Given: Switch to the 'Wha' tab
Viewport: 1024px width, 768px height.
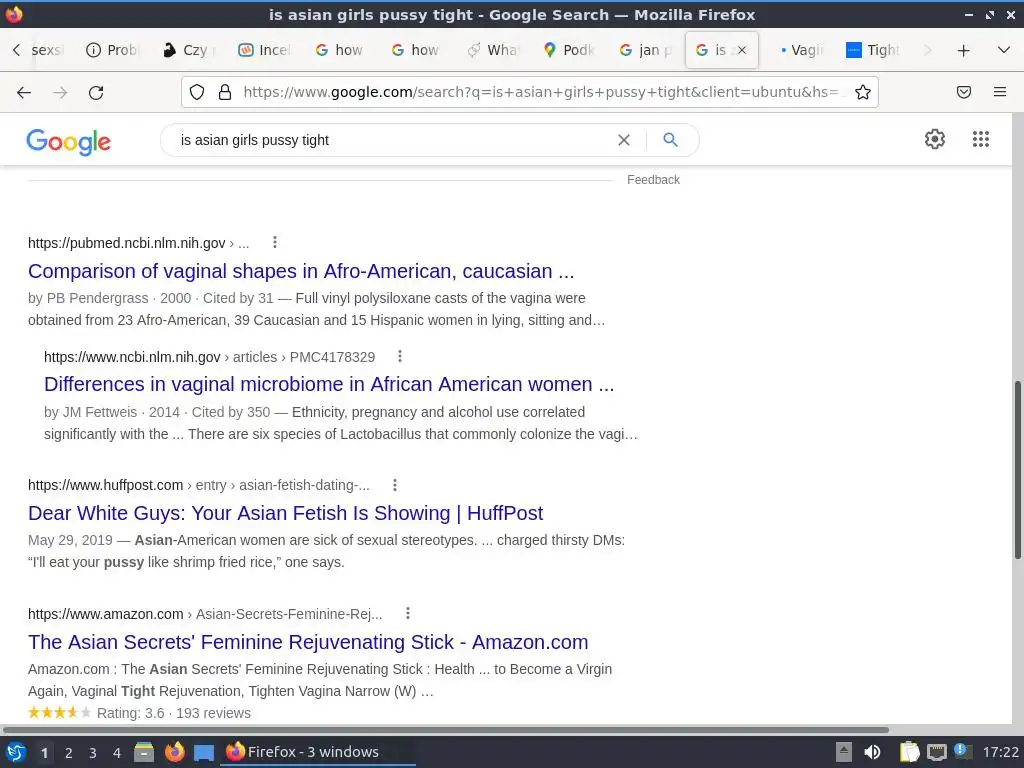Looking at the screenshot, I should pos(493,50).
